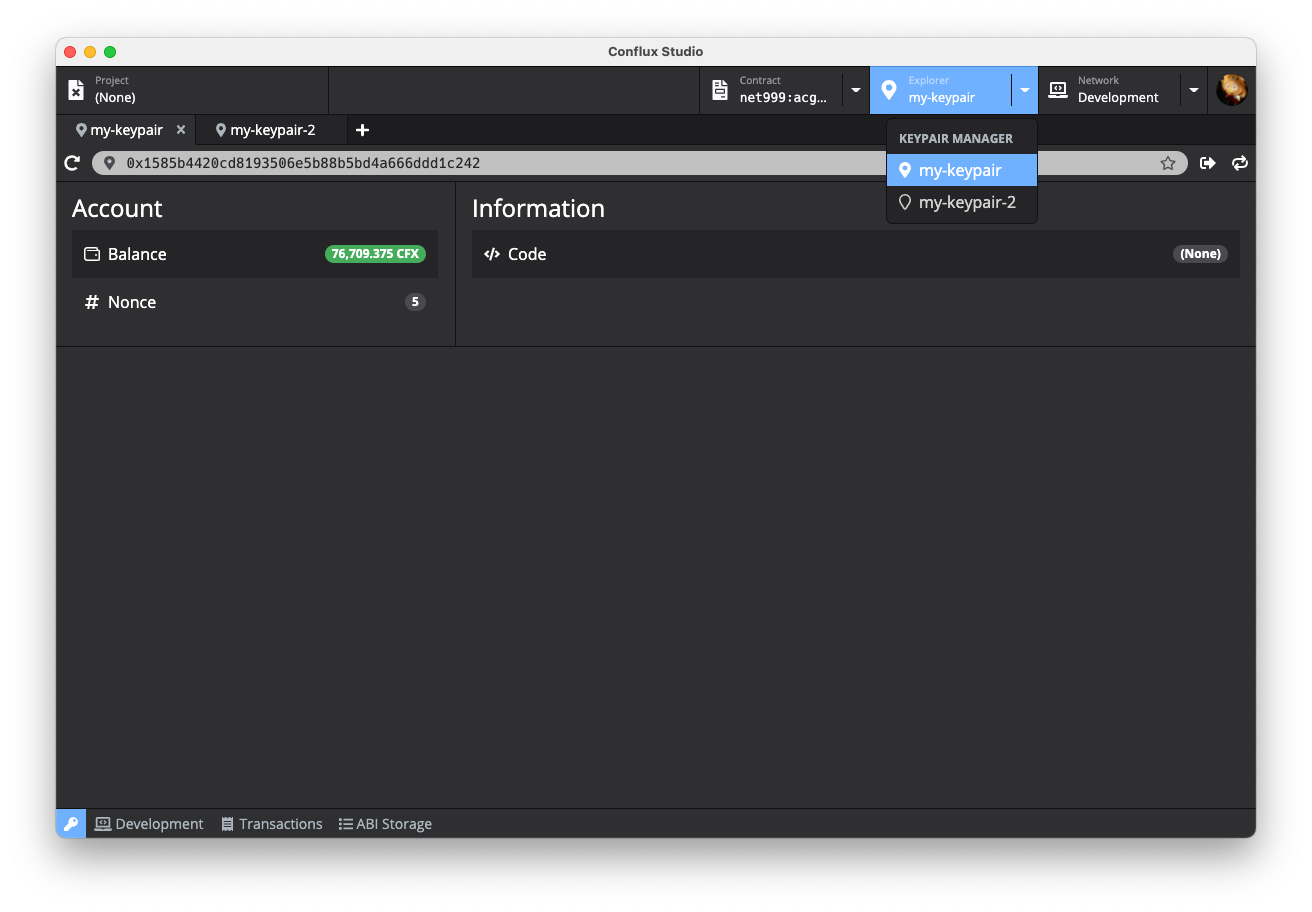The image size is (1312, 912).
Task: Click the transfer arrow icon
Action: pyautogui.click(x=1208, y=163)
